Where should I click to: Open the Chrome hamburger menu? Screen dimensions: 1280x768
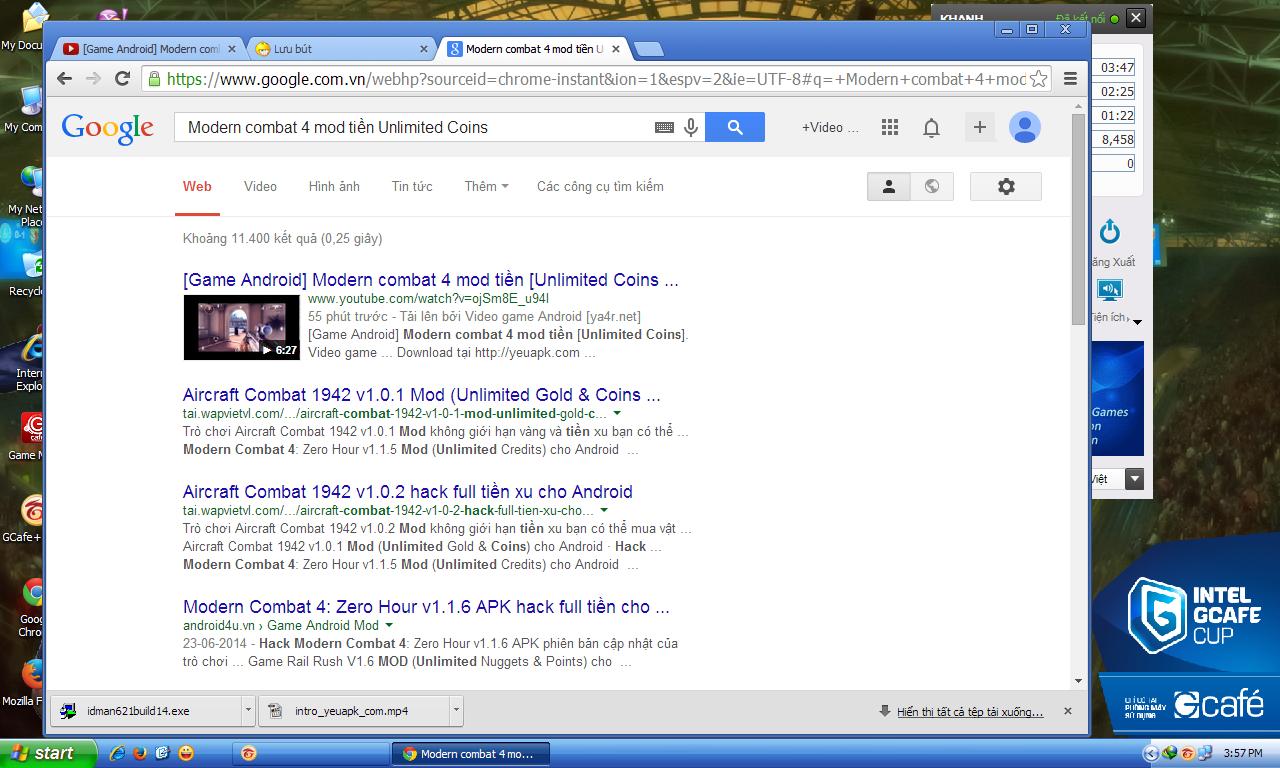[1070, 79]
